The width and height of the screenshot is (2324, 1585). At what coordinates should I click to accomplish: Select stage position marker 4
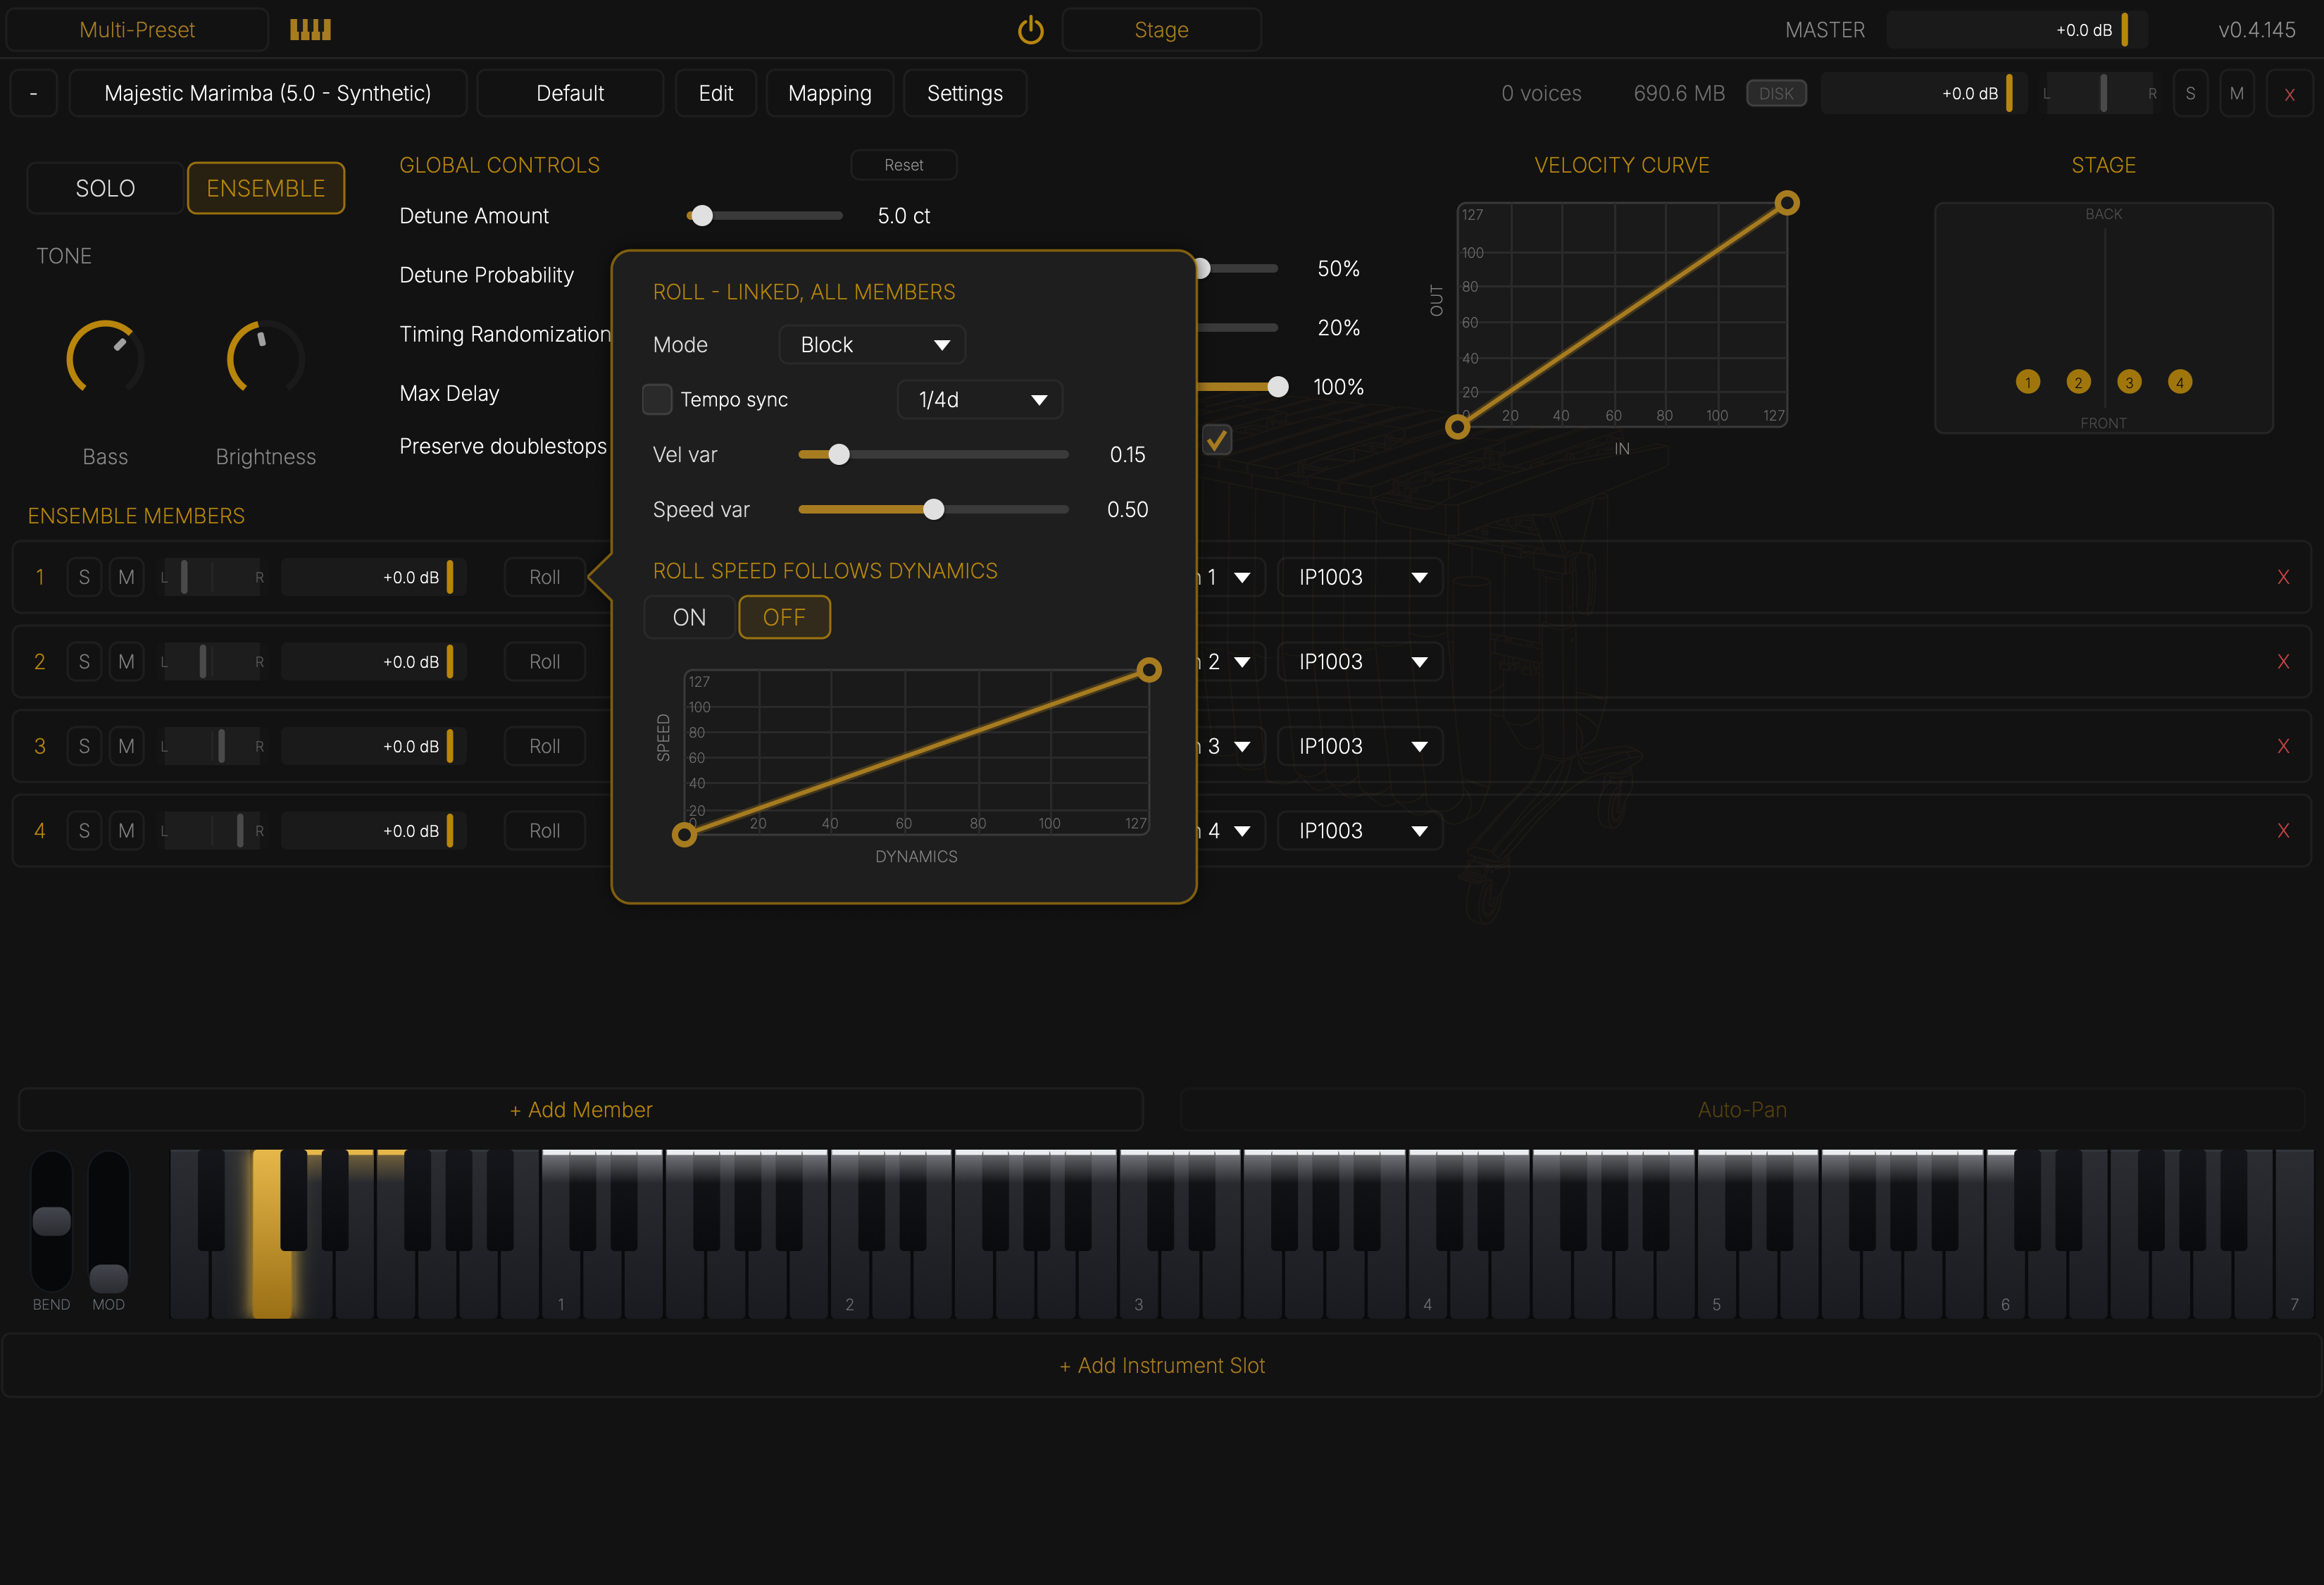pos(2180,382)
